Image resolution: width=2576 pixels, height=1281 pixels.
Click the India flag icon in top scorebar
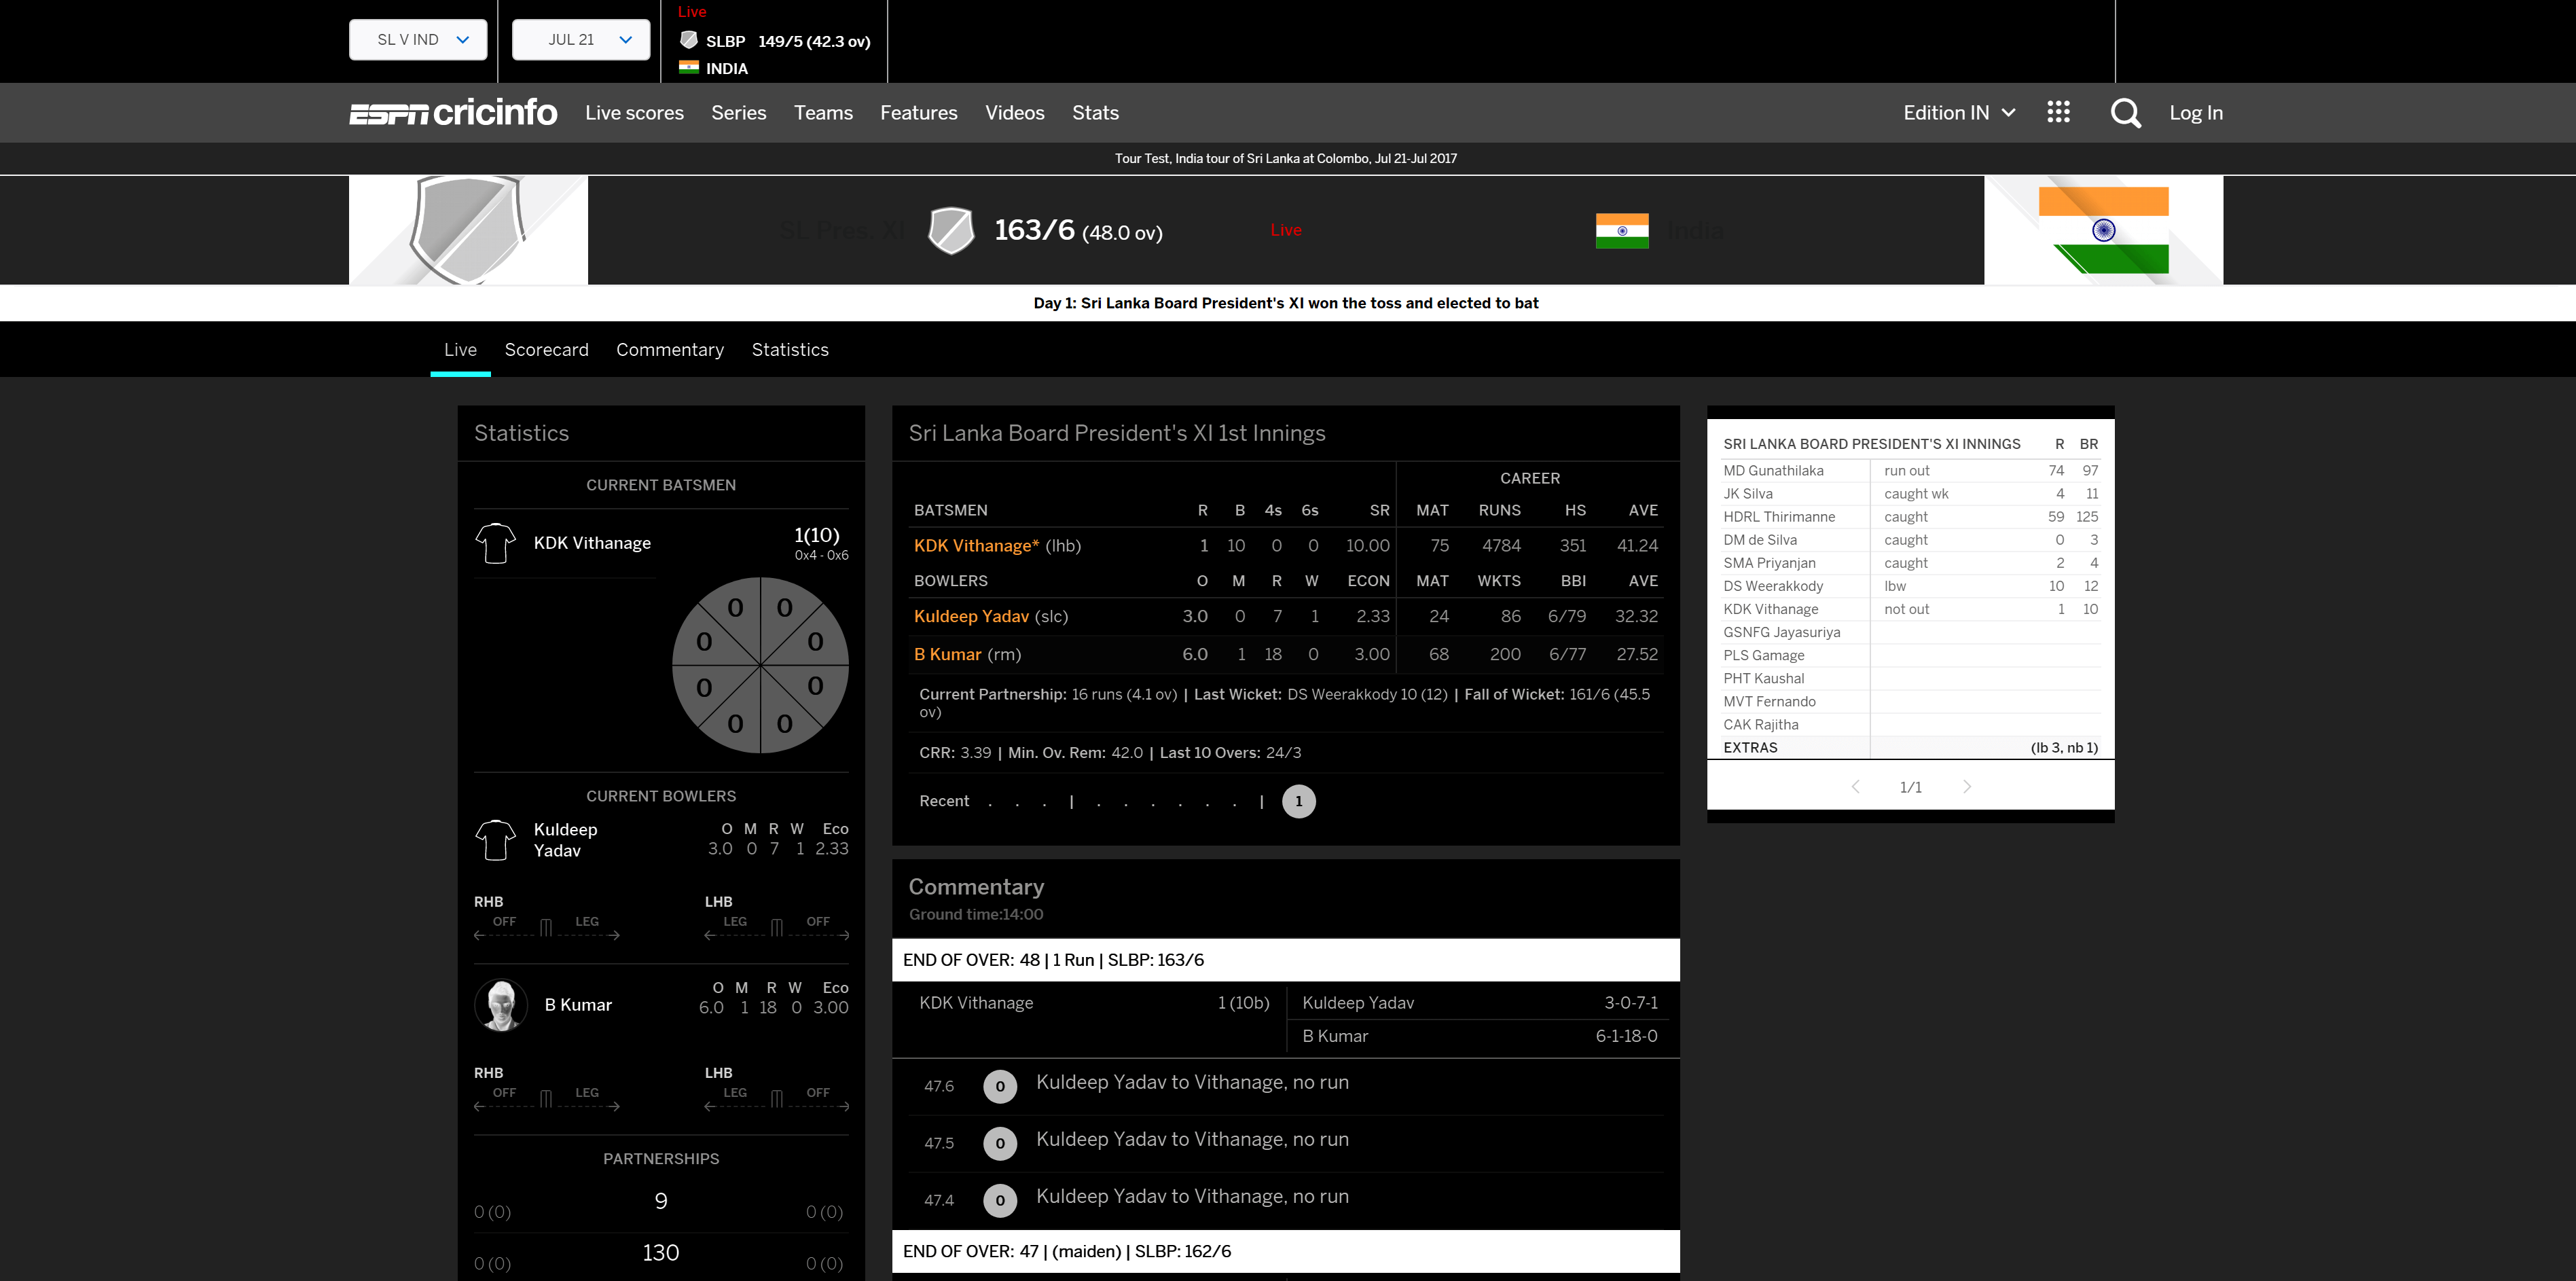coord(689,67)
